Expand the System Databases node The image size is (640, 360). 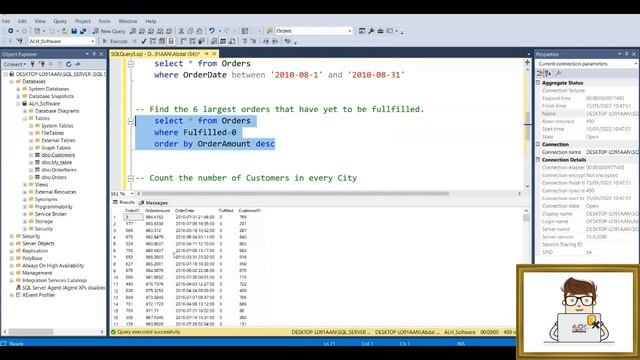18,89
